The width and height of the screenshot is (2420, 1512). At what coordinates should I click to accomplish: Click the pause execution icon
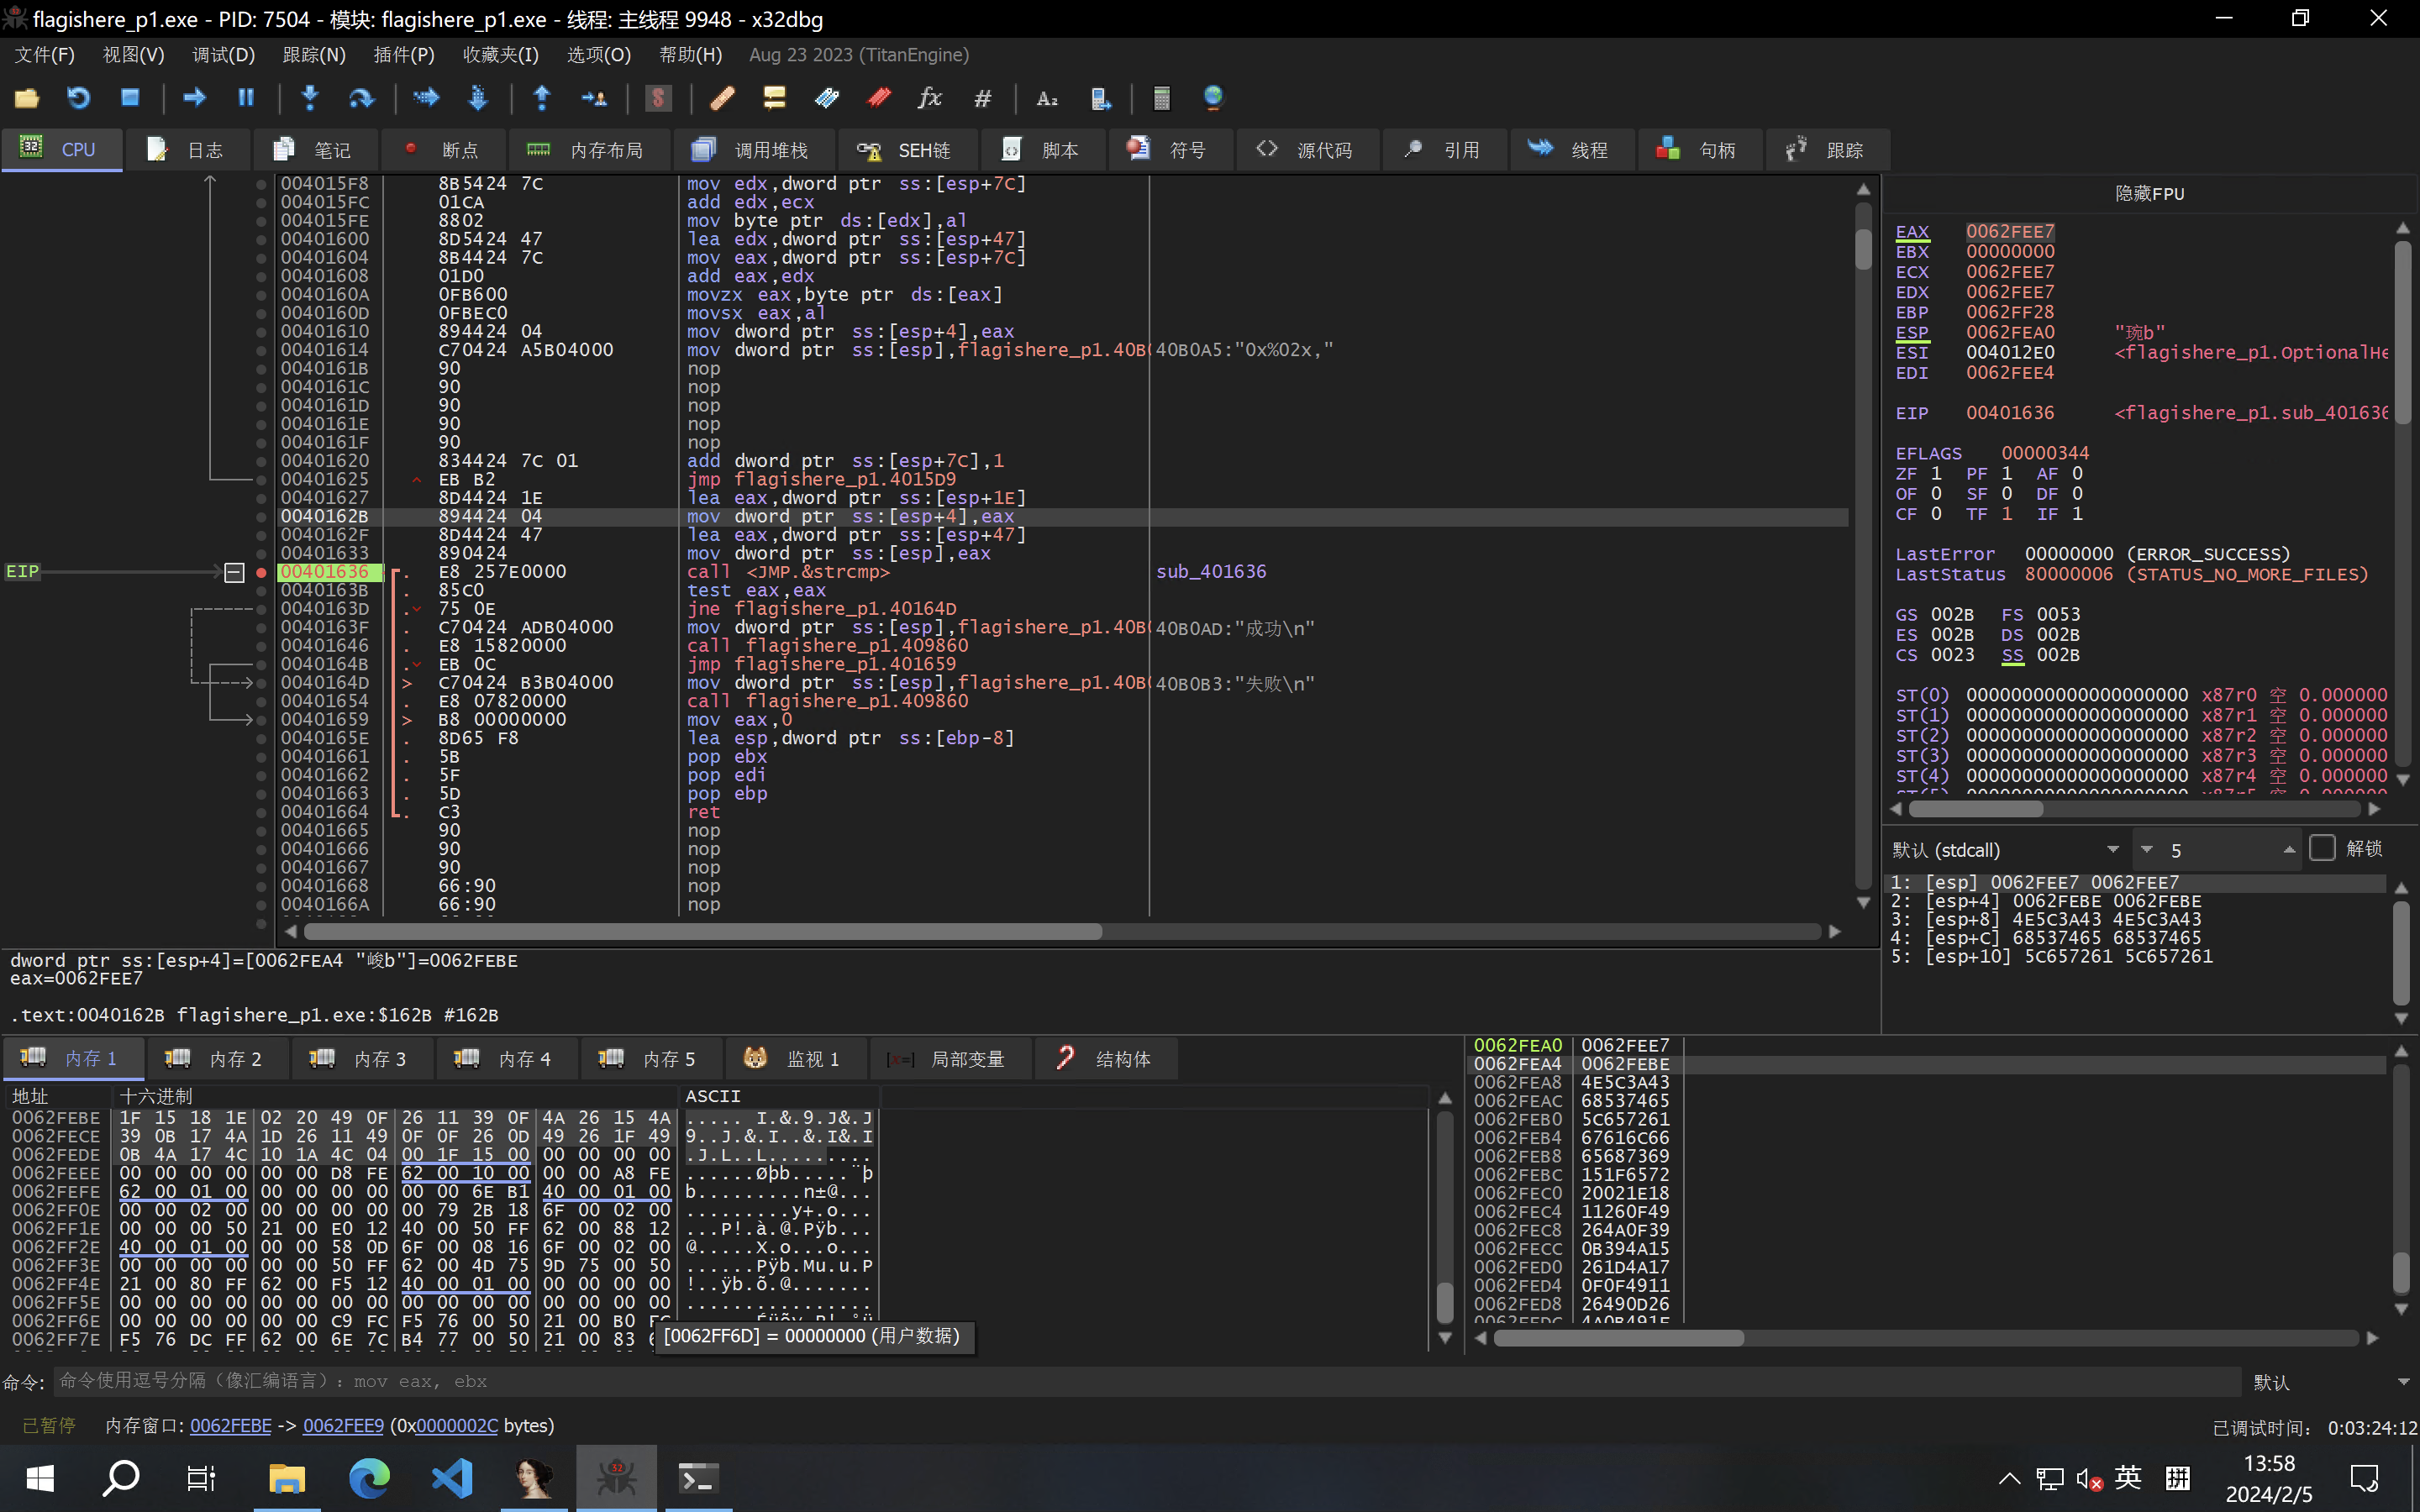click(x=246, y=98)
